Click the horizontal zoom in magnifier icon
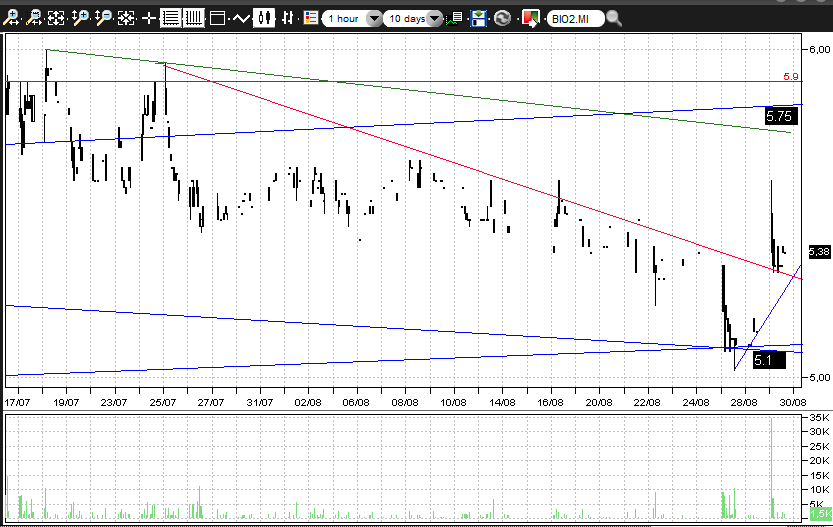Viewport: 833px width, 527px height. click(11, 18)
